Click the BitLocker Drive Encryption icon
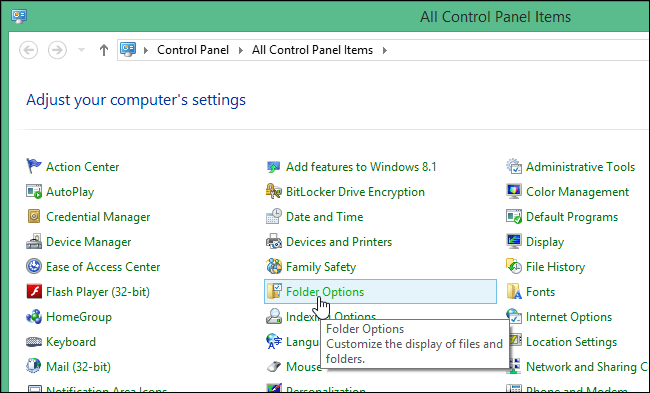This screenshot has width=650, height=393. coord(274,192)
